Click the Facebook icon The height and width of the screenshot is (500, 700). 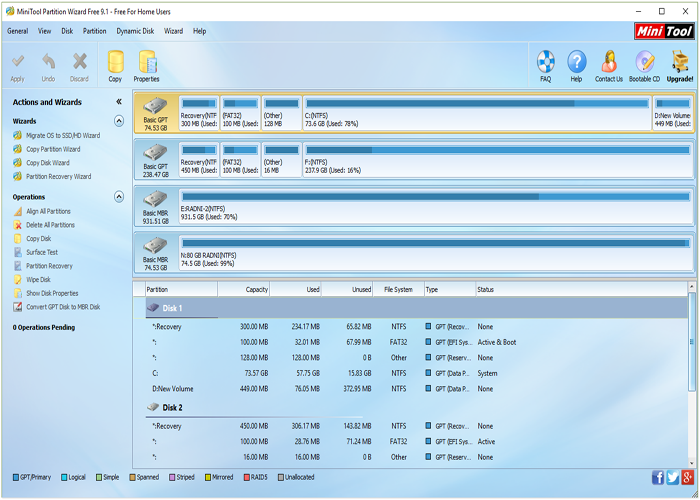click(658, 477)
